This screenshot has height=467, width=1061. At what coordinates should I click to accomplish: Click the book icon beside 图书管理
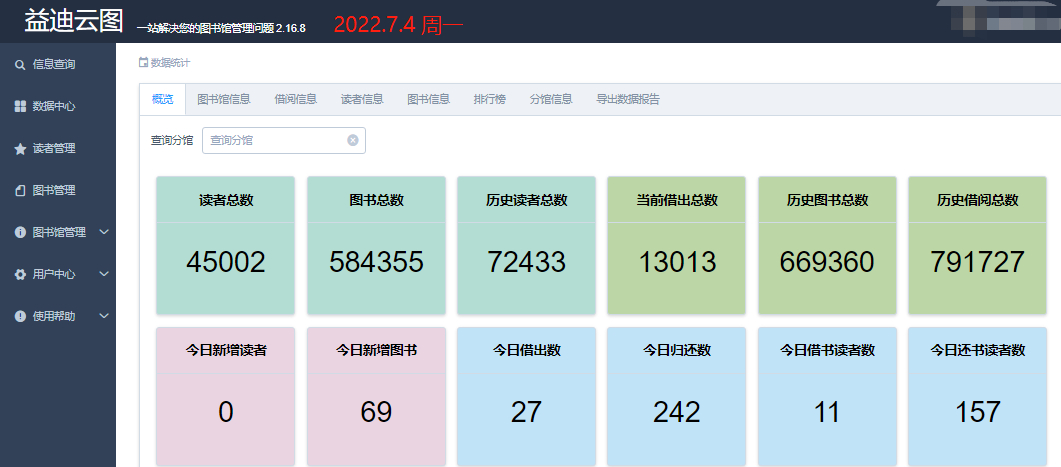pyautogui.click(x=20, y=190)
